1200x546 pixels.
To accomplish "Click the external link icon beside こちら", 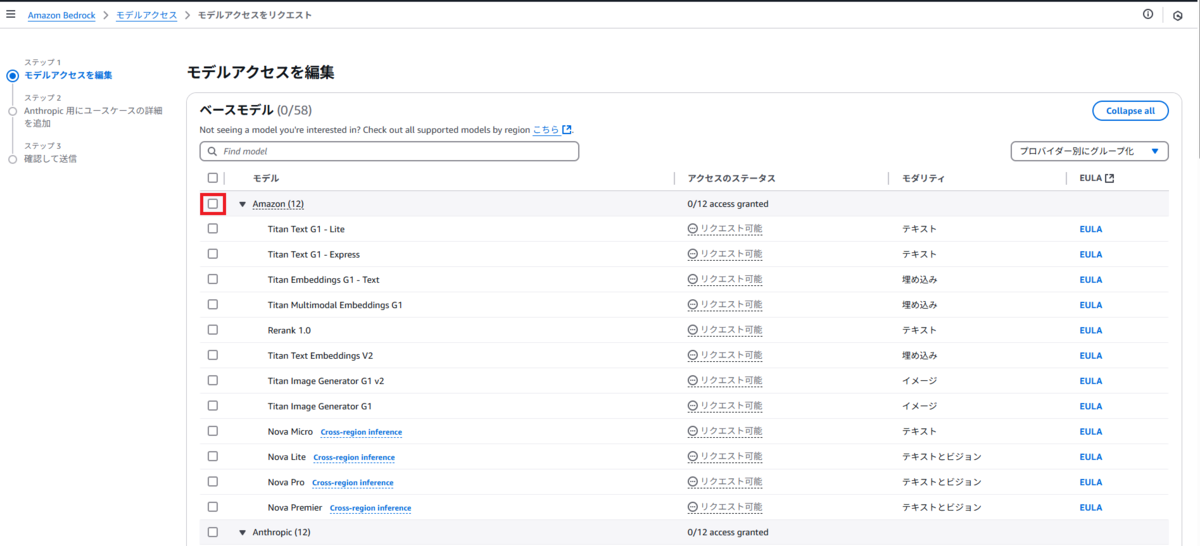I will tap(567, 130).
